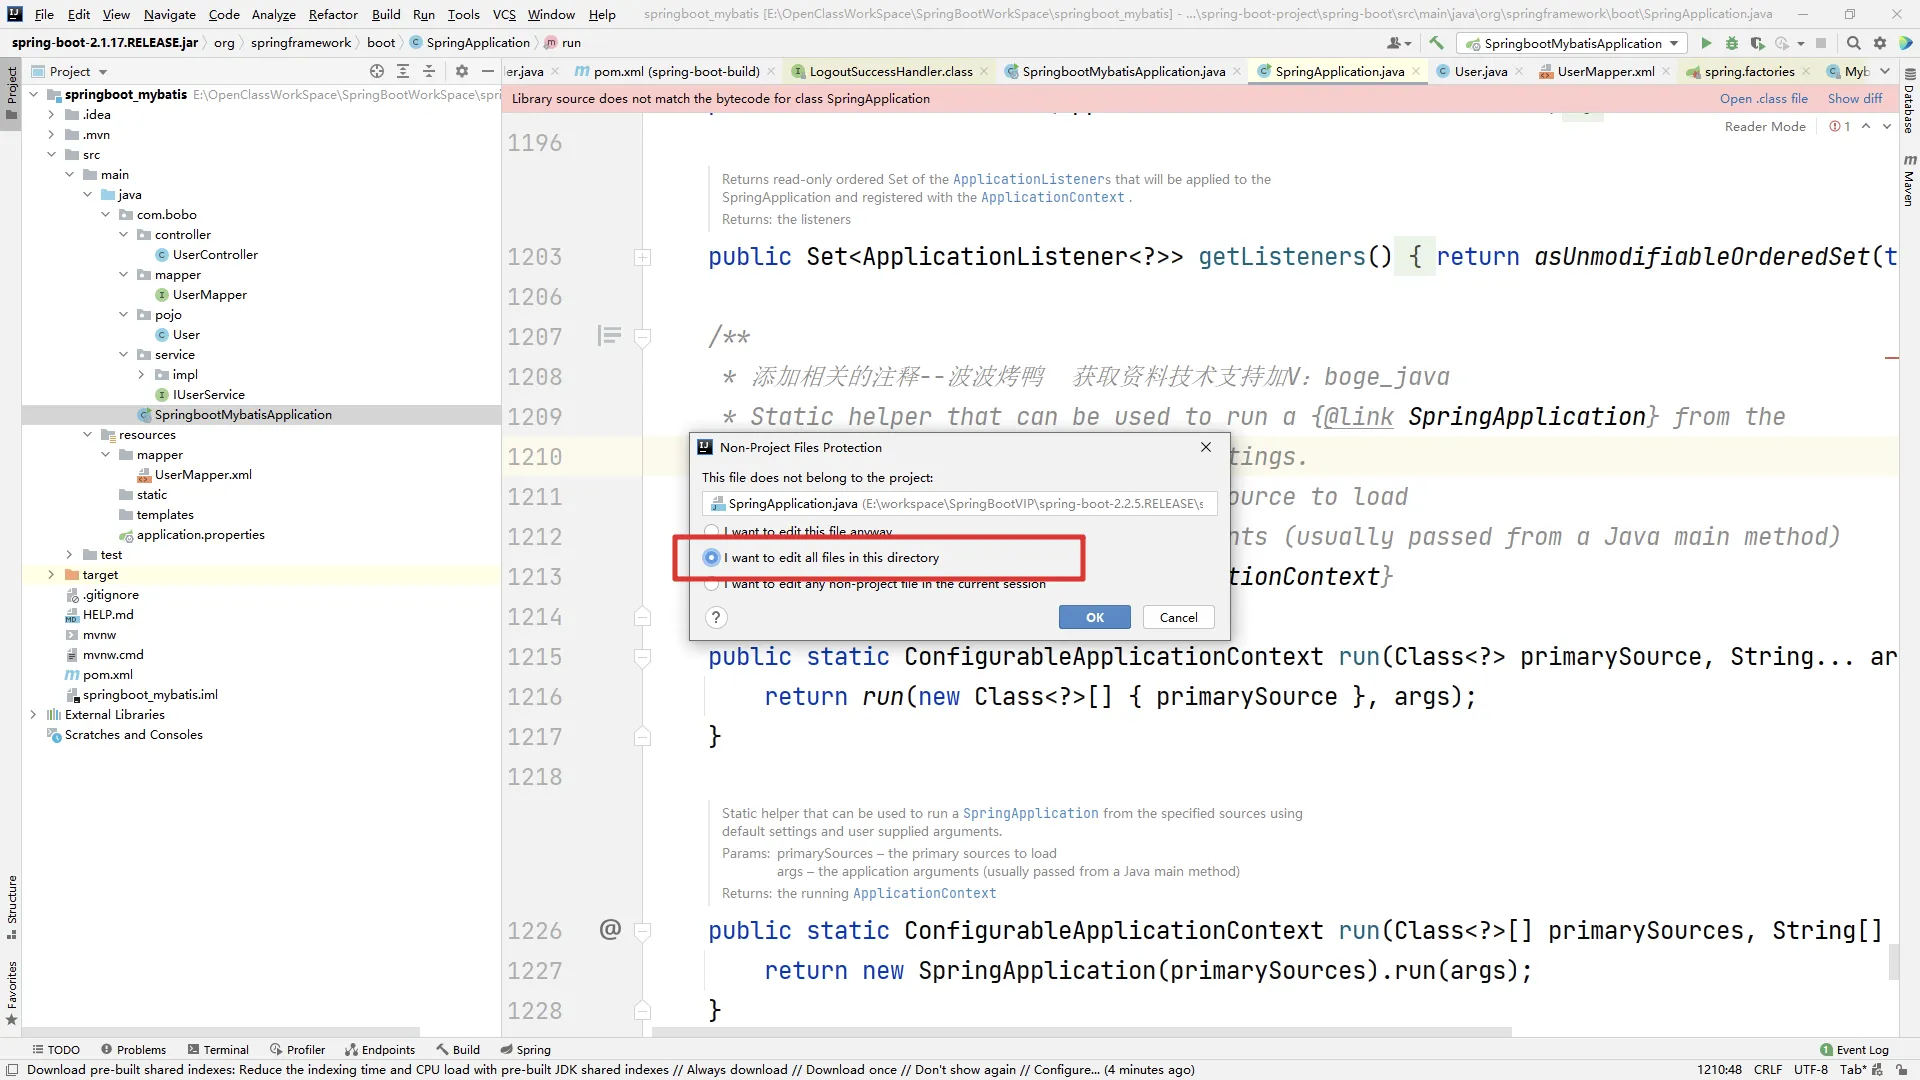Go to next highlighted error arrow
This screenshot has width=1920, height=1080.
click(1887, 126)
